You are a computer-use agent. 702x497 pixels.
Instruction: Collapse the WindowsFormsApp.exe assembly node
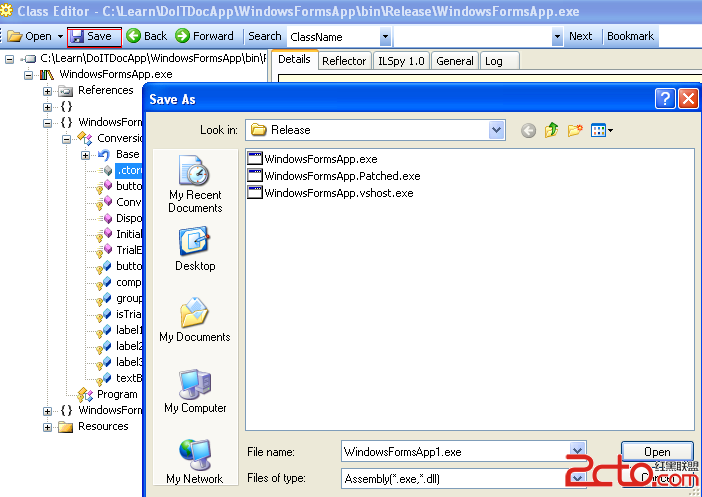point(28,75)
